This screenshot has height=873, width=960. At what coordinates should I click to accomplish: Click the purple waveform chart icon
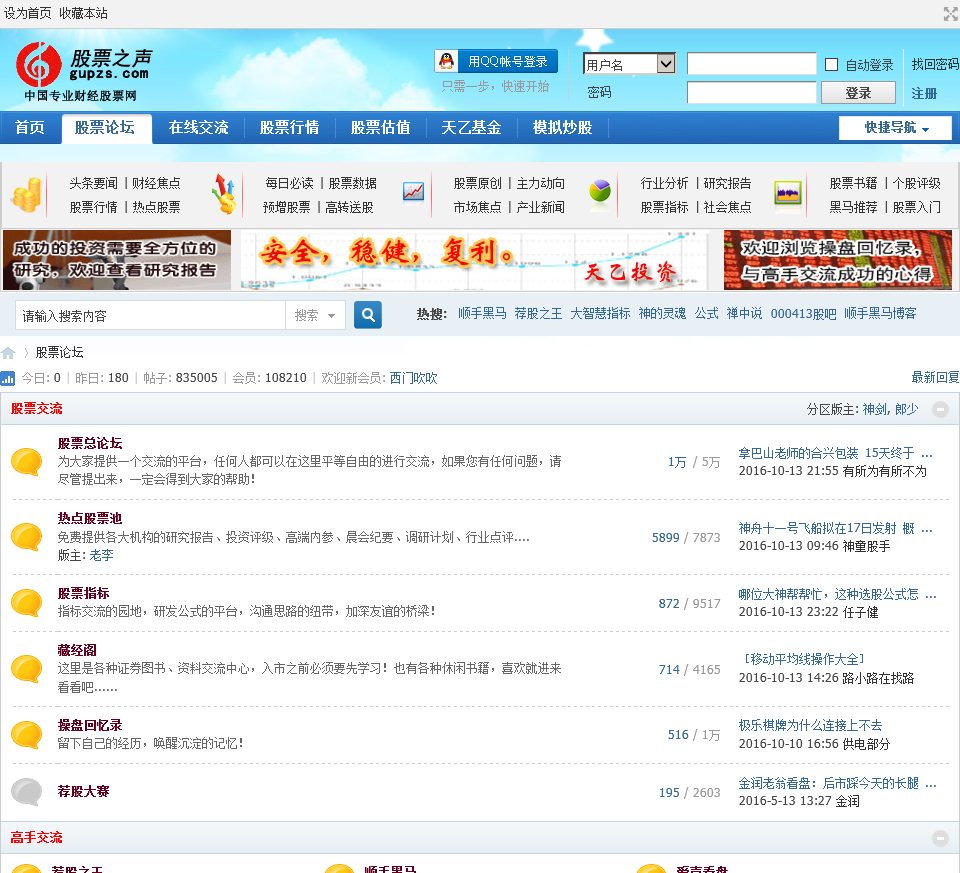point(787,193)
